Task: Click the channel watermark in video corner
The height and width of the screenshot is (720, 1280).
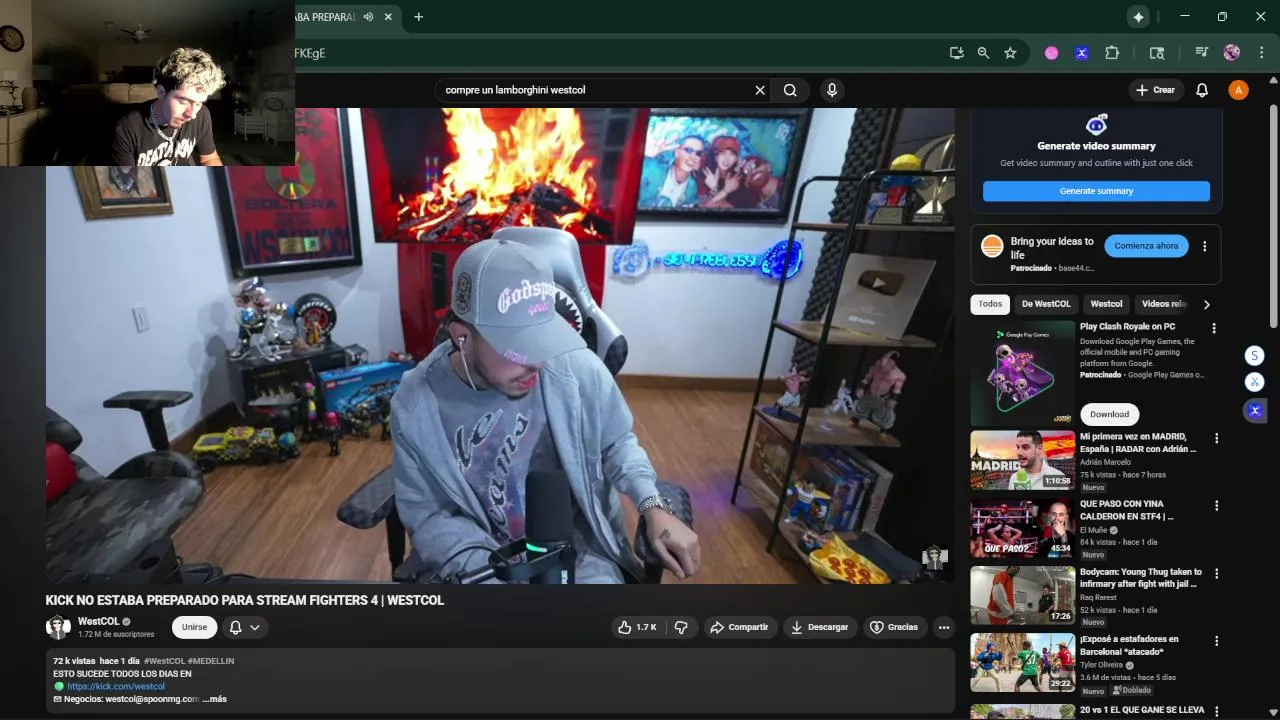Action: pos(934,557)
